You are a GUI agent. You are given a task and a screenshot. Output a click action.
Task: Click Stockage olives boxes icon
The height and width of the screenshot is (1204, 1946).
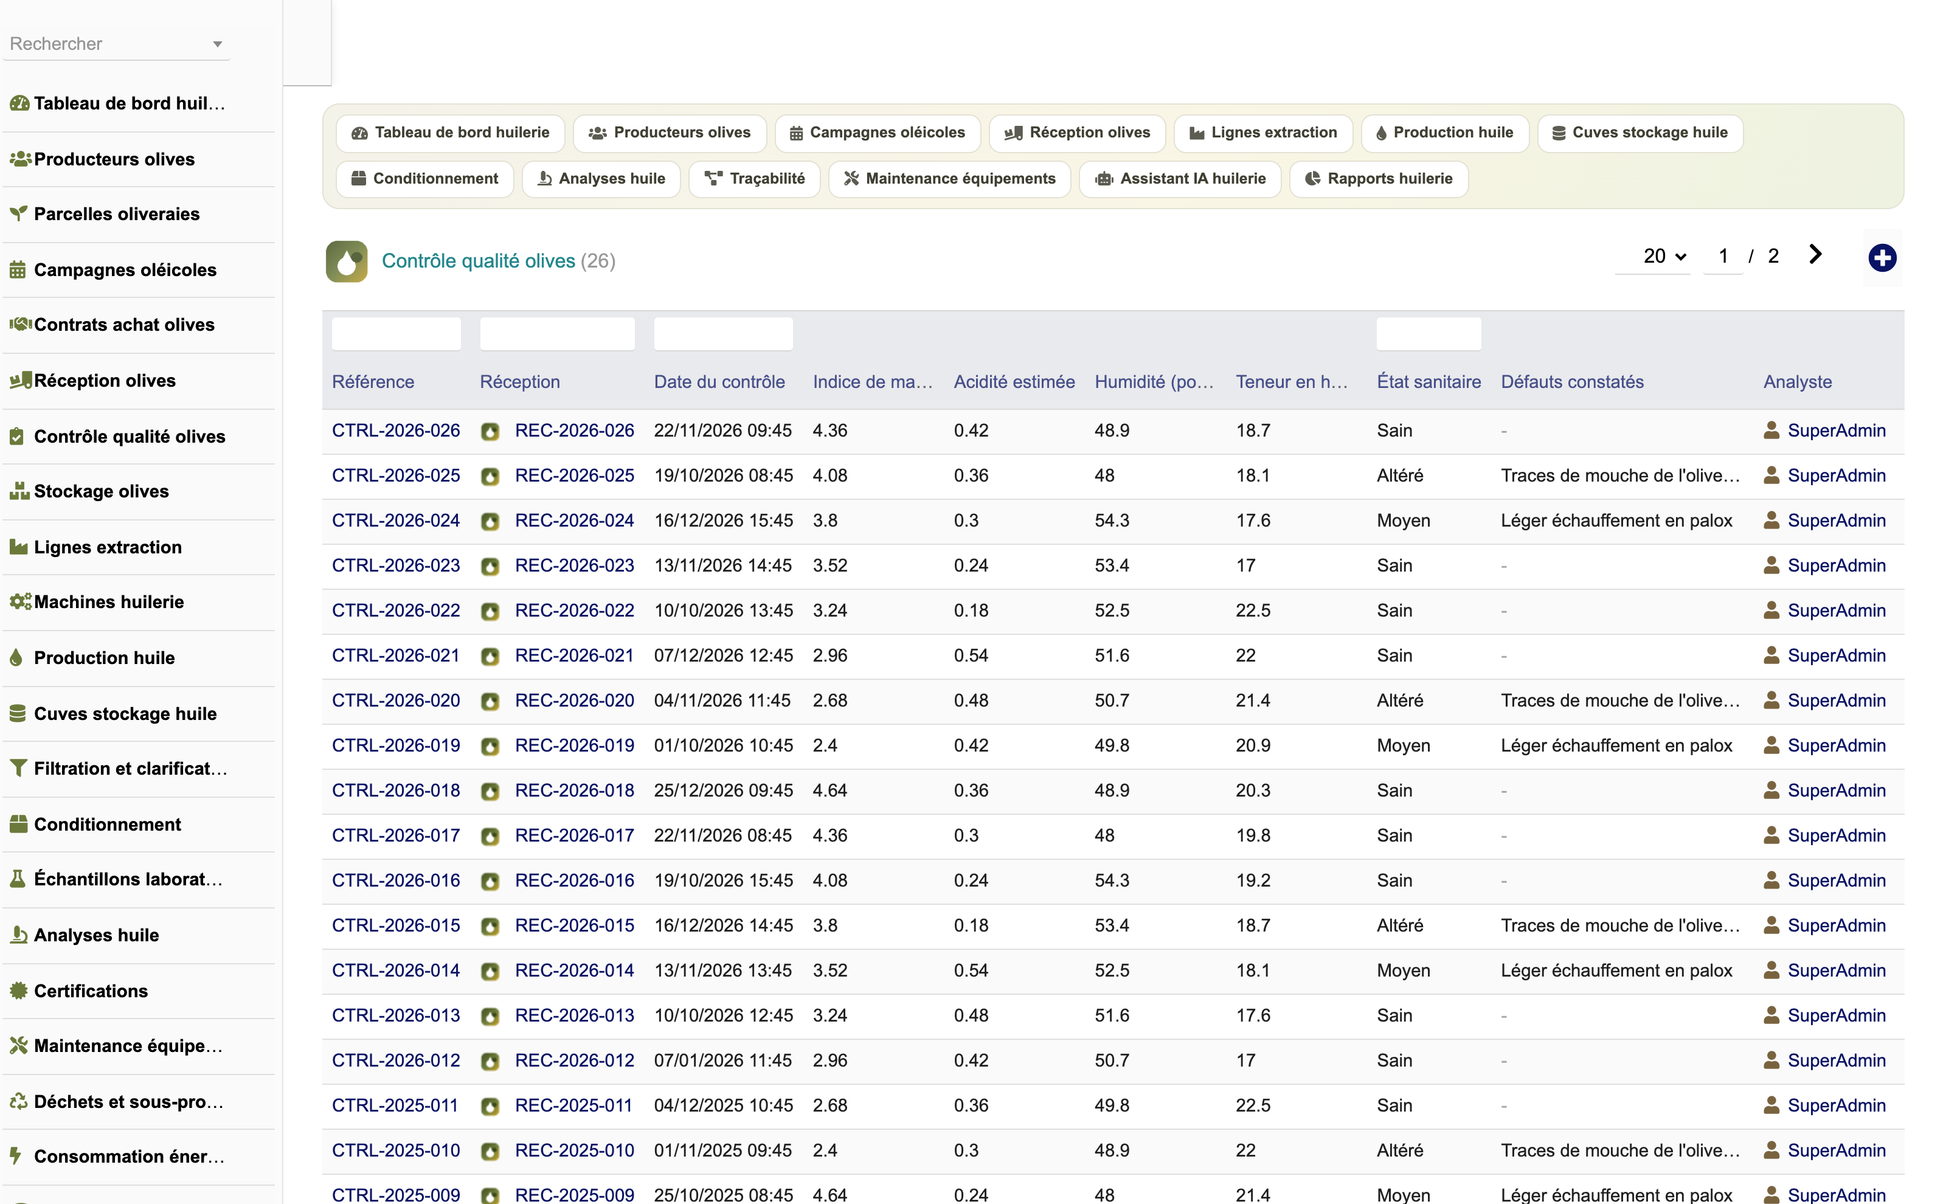(19, 492)
